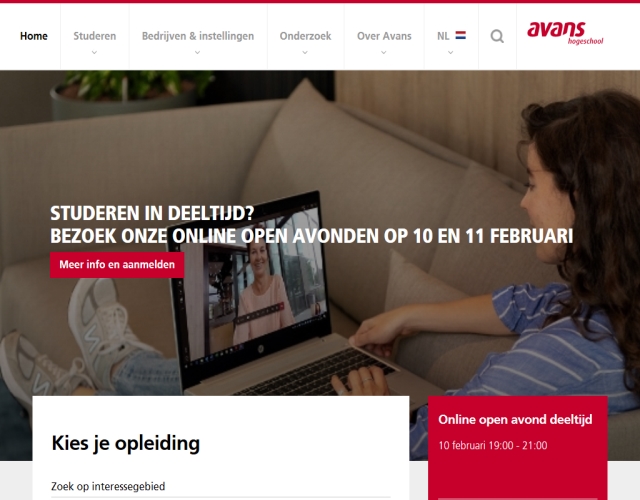Select the Dutch flag language icon
640x500 pixels.
tap(460, 36)
